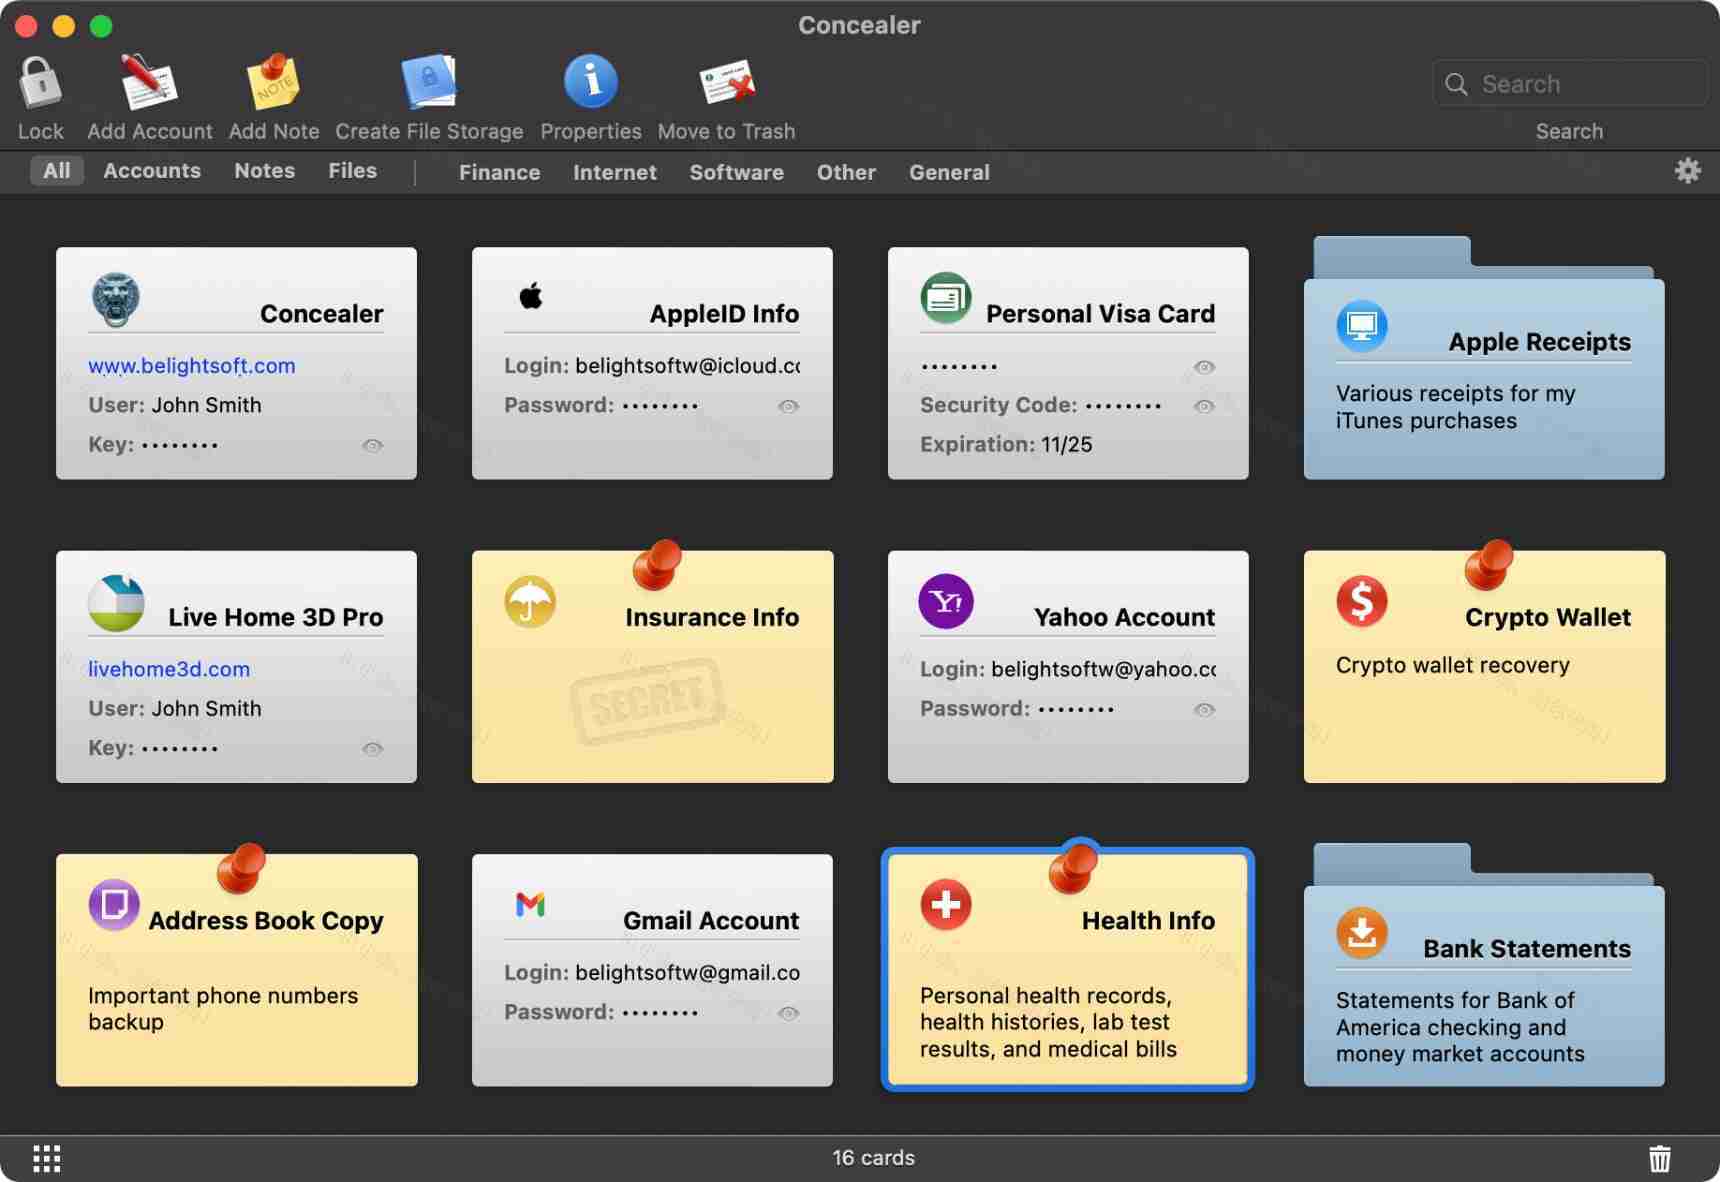Image resolution: width=1720 pixels, height=1182 pixels.
Task: Click the Gmail icon on Gmail Account card
Action: pos(531,903)
